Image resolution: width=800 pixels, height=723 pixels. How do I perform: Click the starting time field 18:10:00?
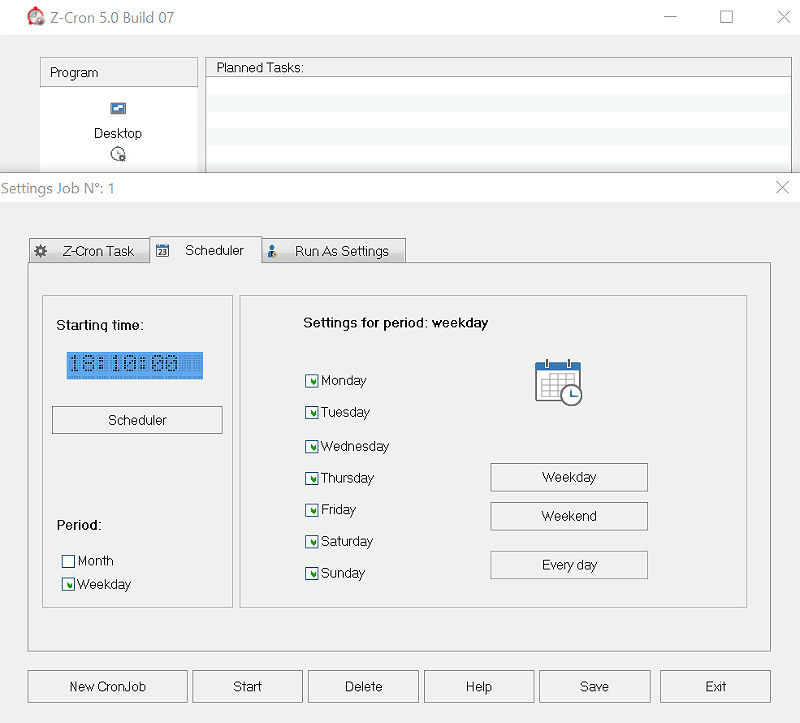tap(135, 365)
